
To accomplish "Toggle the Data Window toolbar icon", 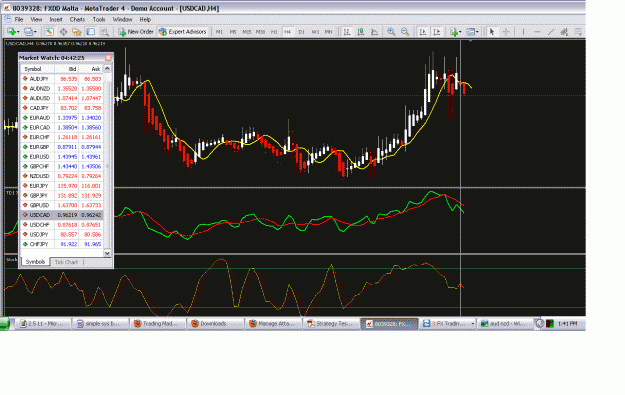I will 63,32.
